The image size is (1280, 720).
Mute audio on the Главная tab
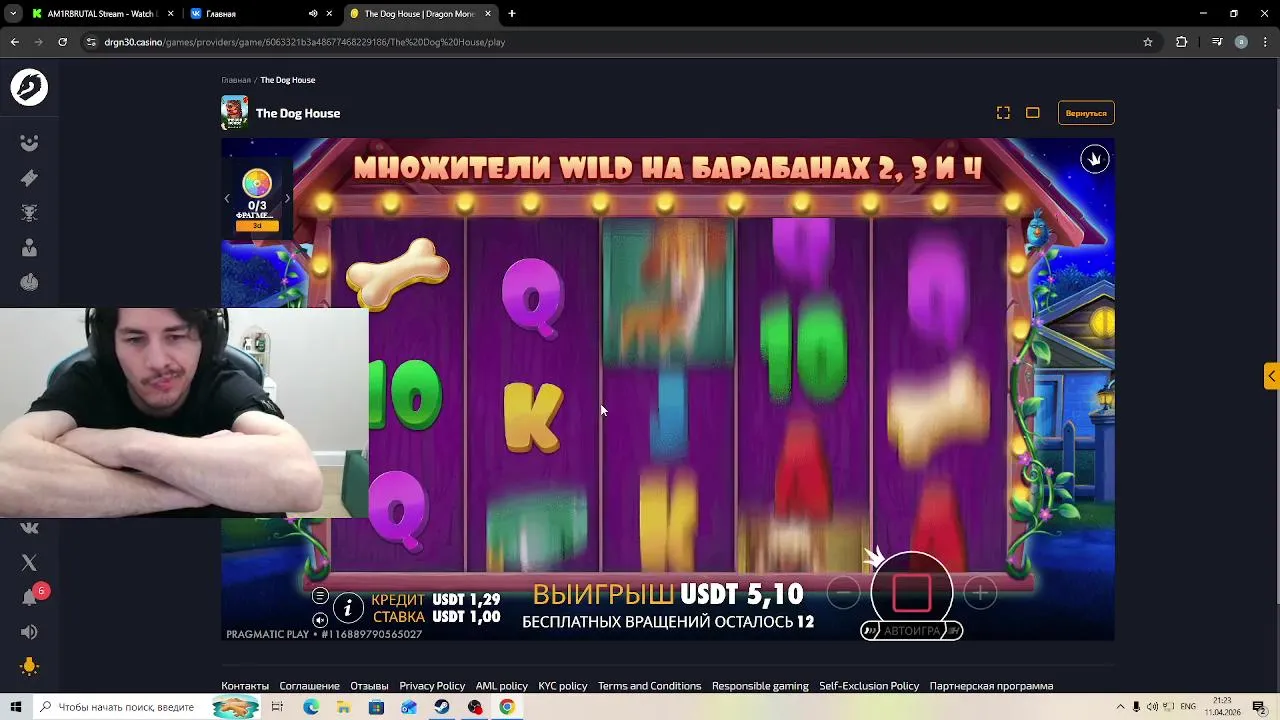[313, 14]
